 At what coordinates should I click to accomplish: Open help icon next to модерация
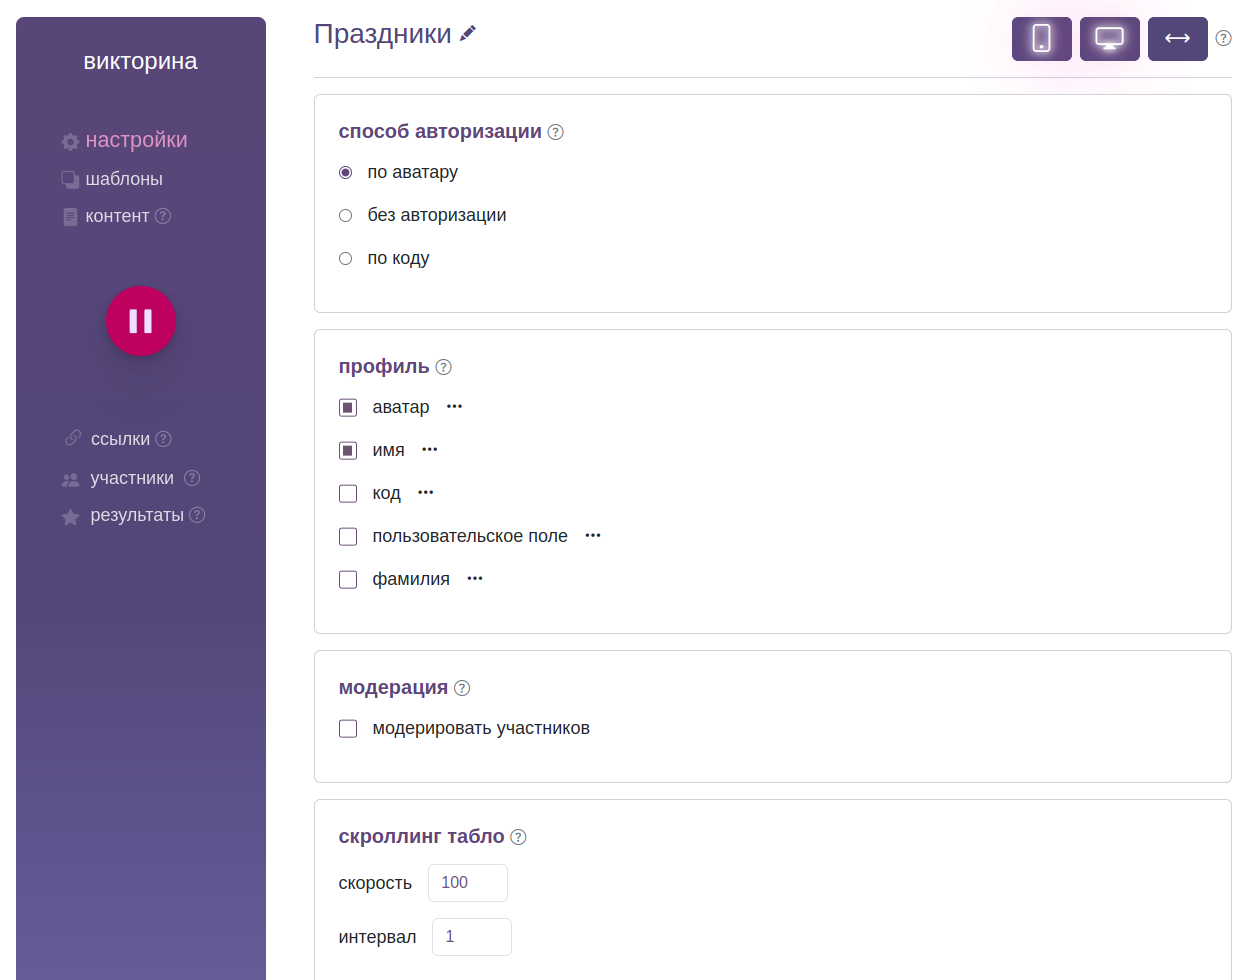point(462,688)
